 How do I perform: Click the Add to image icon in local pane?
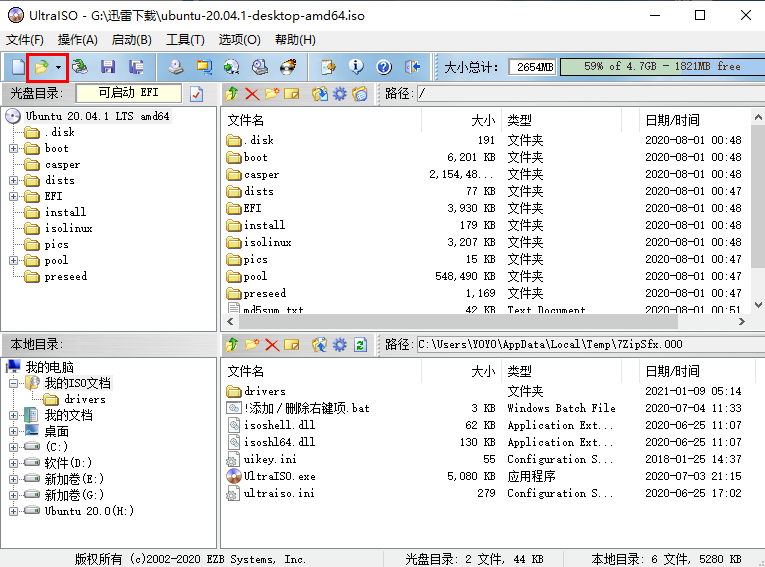(x=320, y=345)
